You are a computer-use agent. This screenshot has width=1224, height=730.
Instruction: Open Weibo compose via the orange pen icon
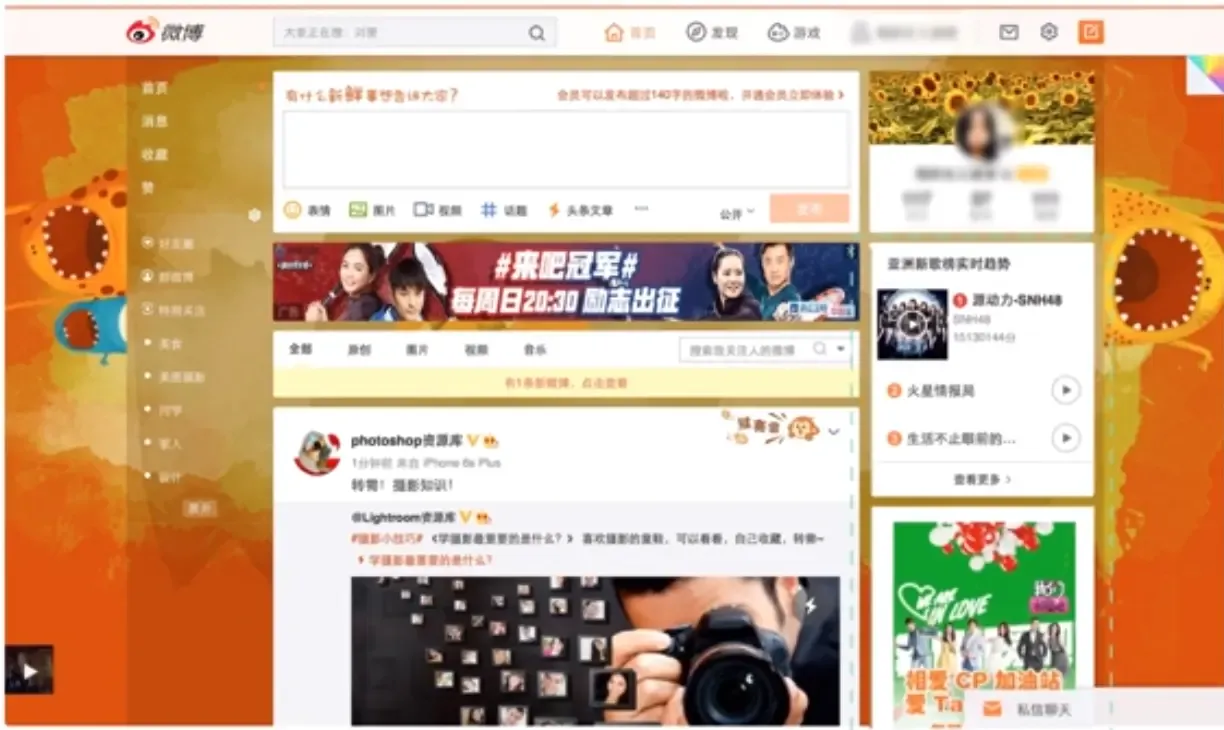pos(1091,31)
